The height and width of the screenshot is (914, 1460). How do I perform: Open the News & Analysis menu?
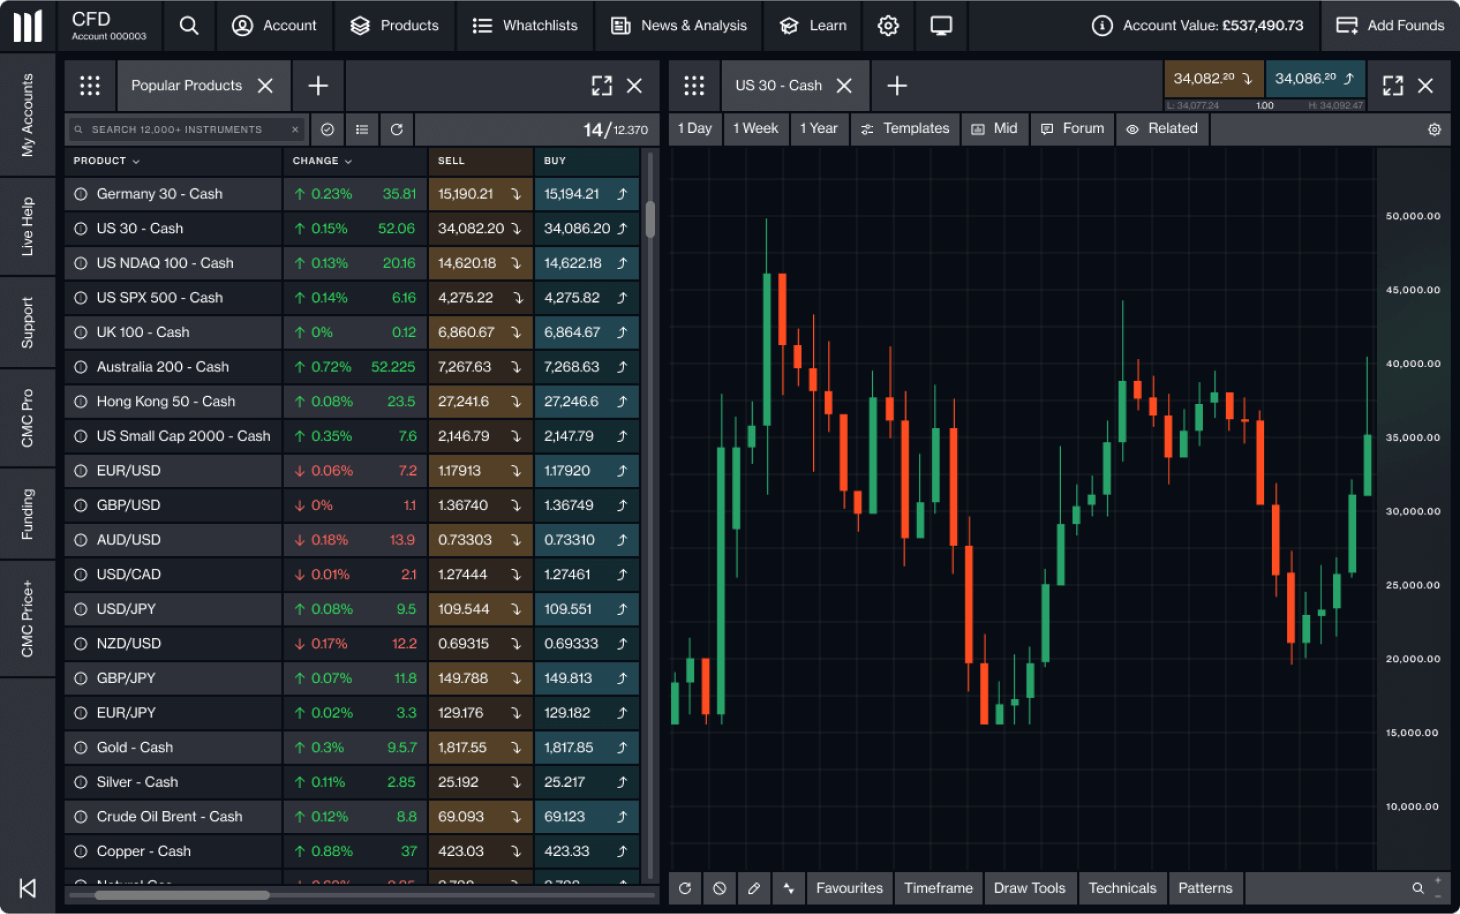679,26
